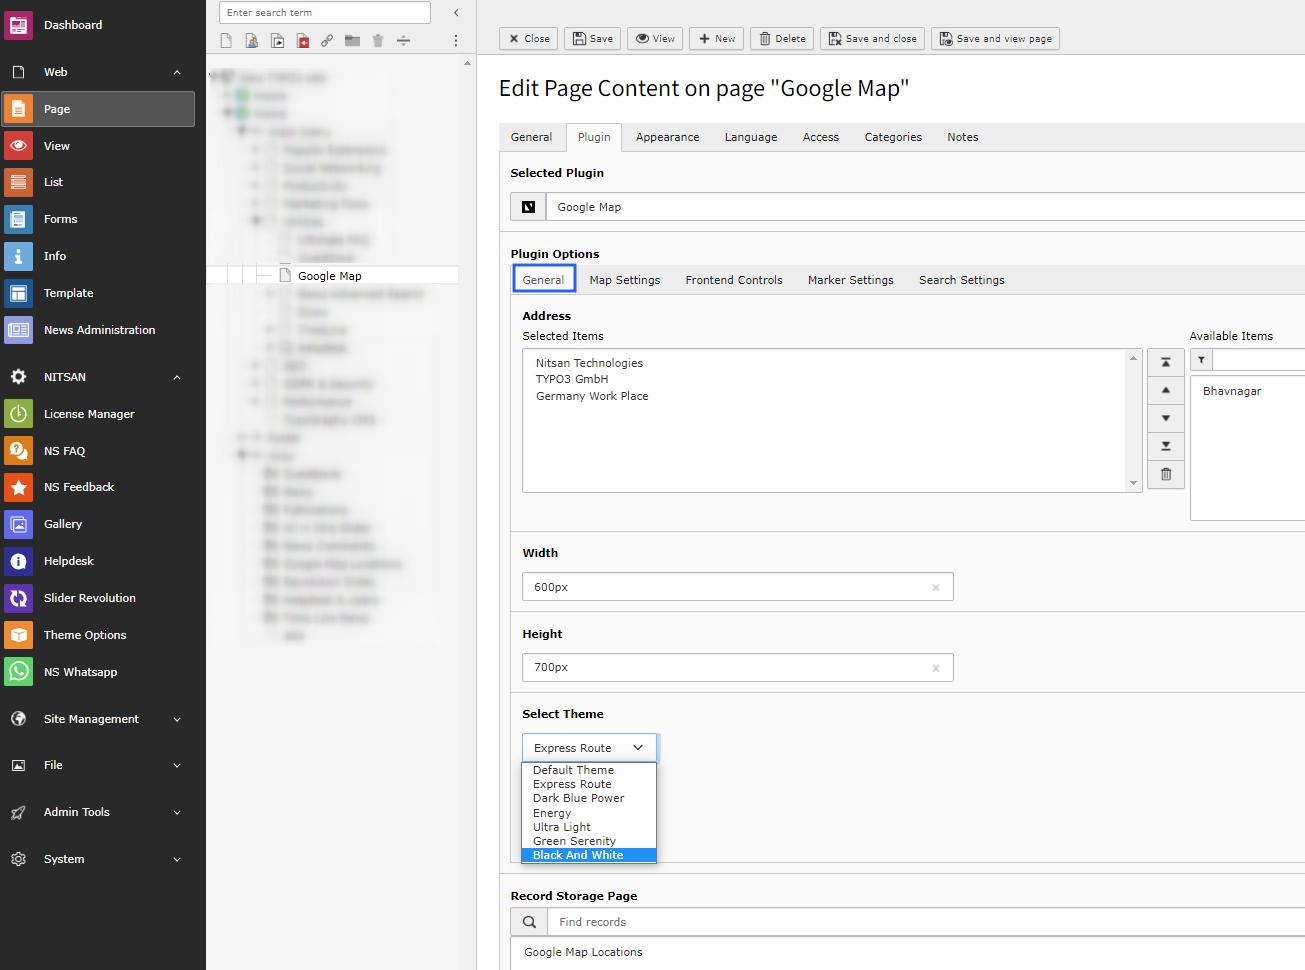The image size is (1305, 970).
Task: Open page tree options three-dot menu
Action: click(456, 41)
